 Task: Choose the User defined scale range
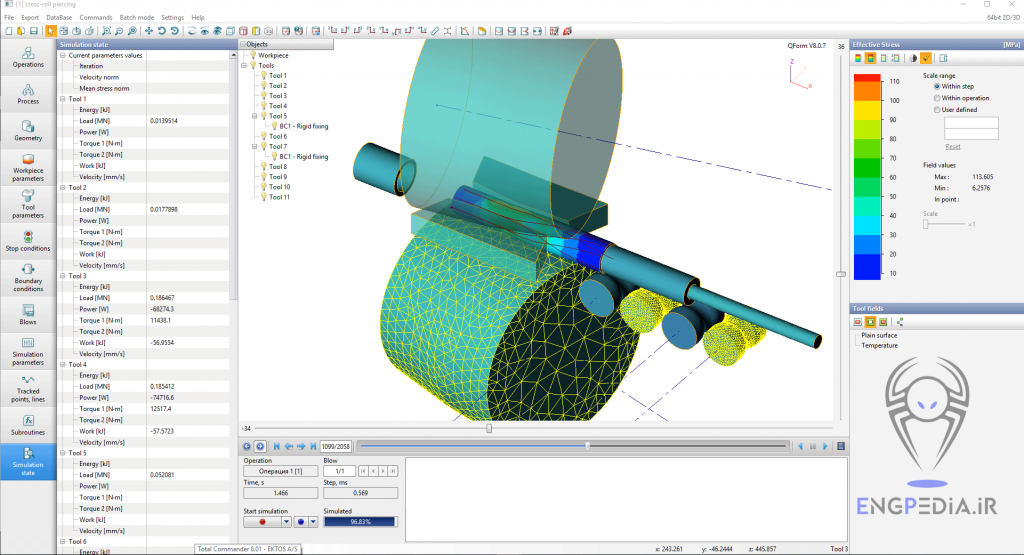(936, 110)
